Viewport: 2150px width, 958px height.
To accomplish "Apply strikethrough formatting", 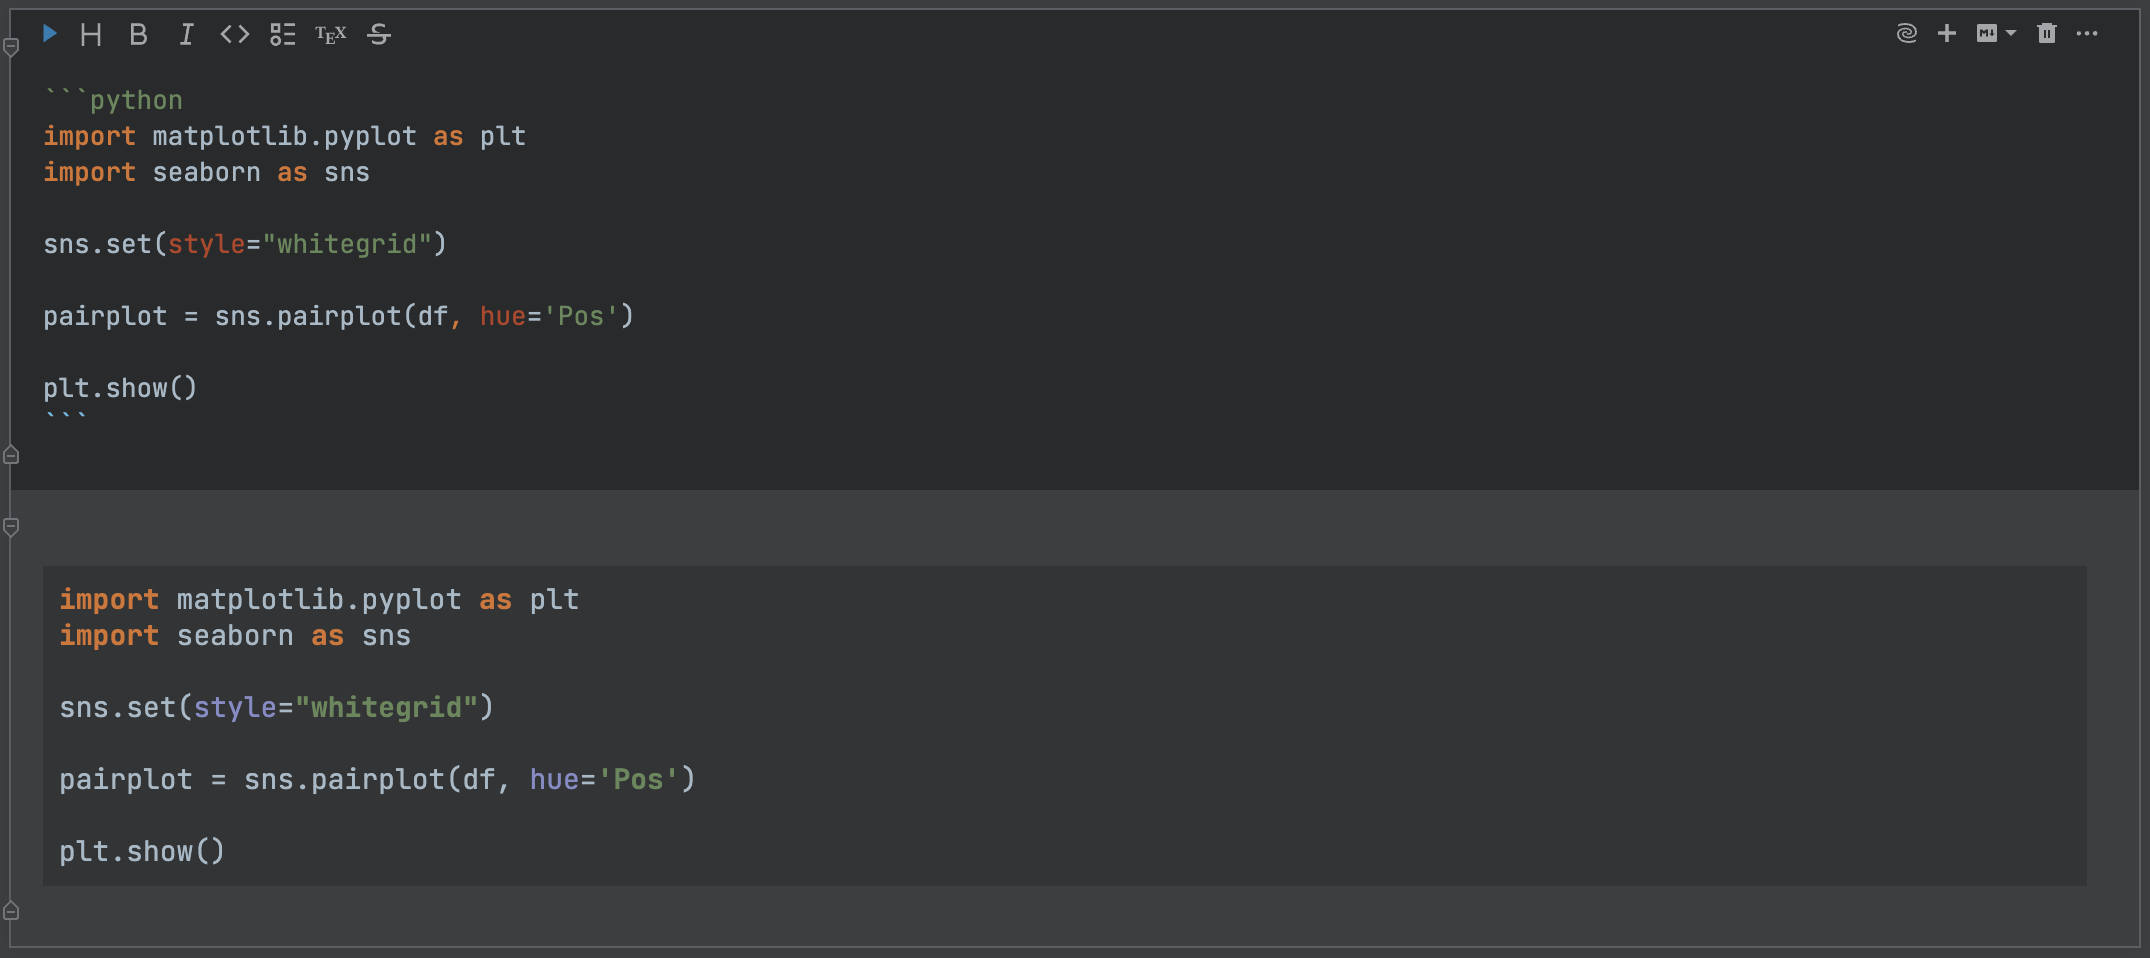I will coord(379,35).
